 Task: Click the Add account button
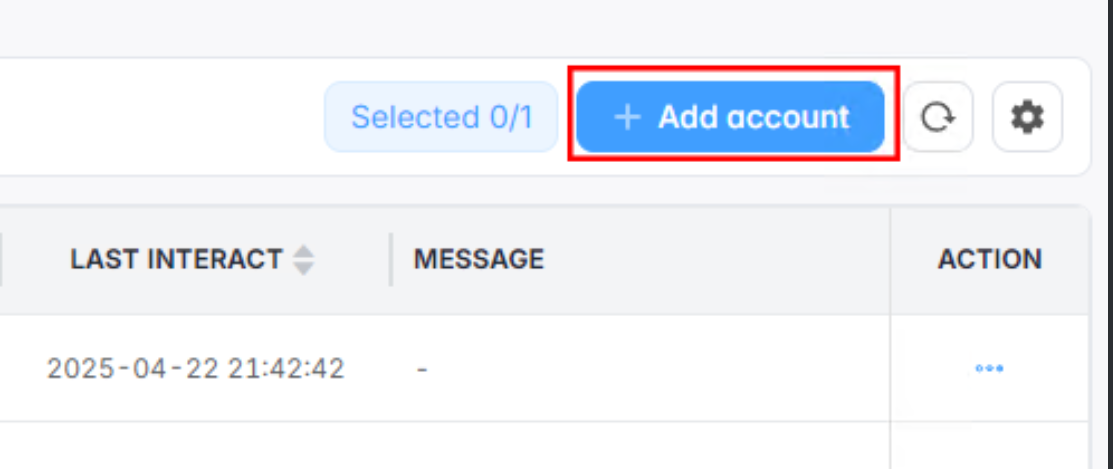coord(730,116)
